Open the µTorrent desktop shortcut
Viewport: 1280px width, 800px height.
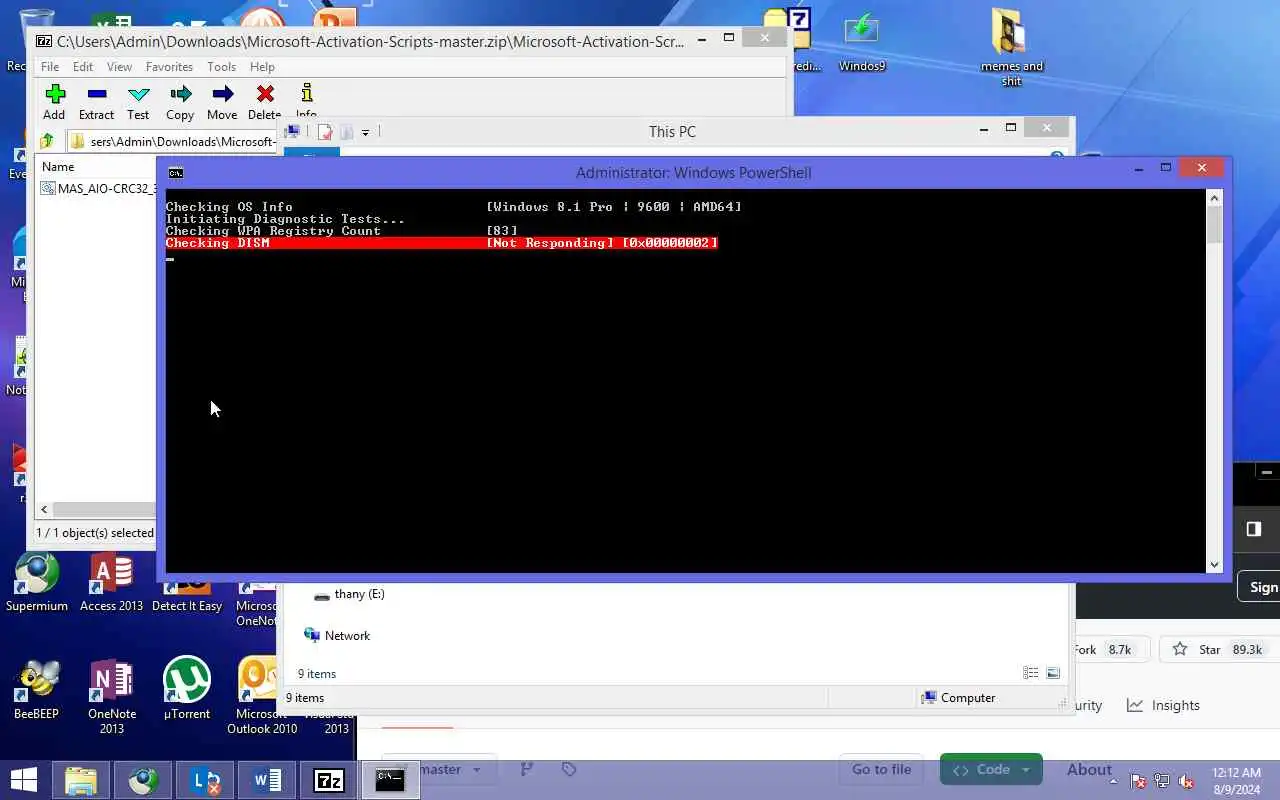pos(187,689)
